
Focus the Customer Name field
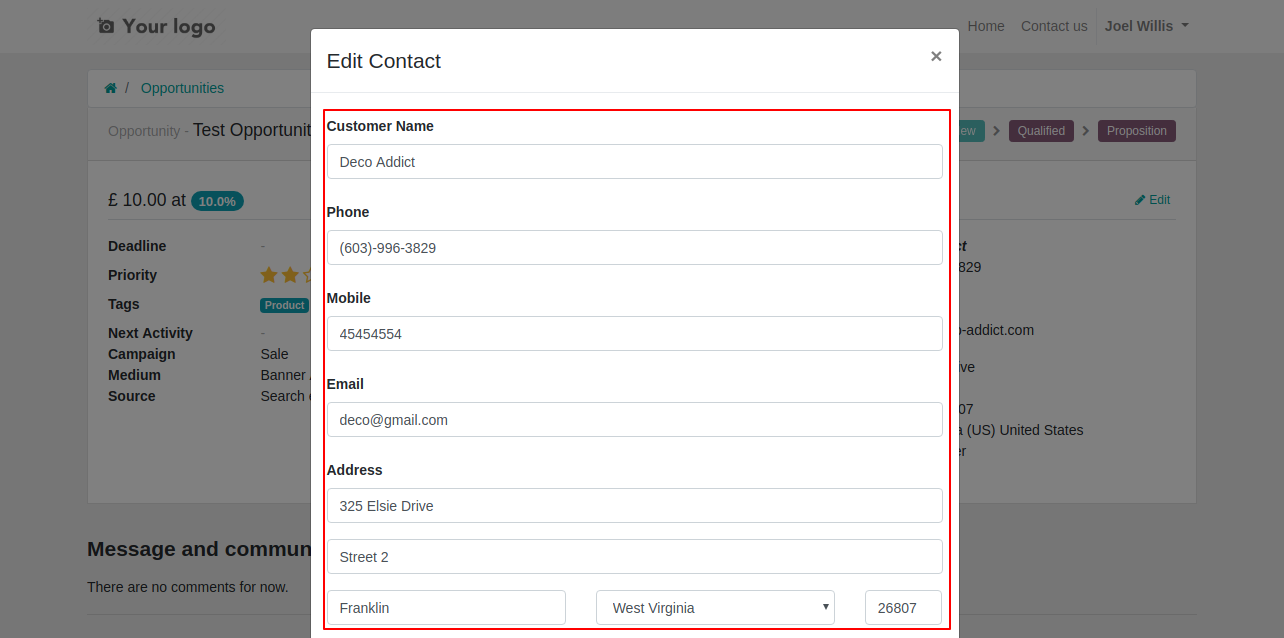click(x=635, y=161)
